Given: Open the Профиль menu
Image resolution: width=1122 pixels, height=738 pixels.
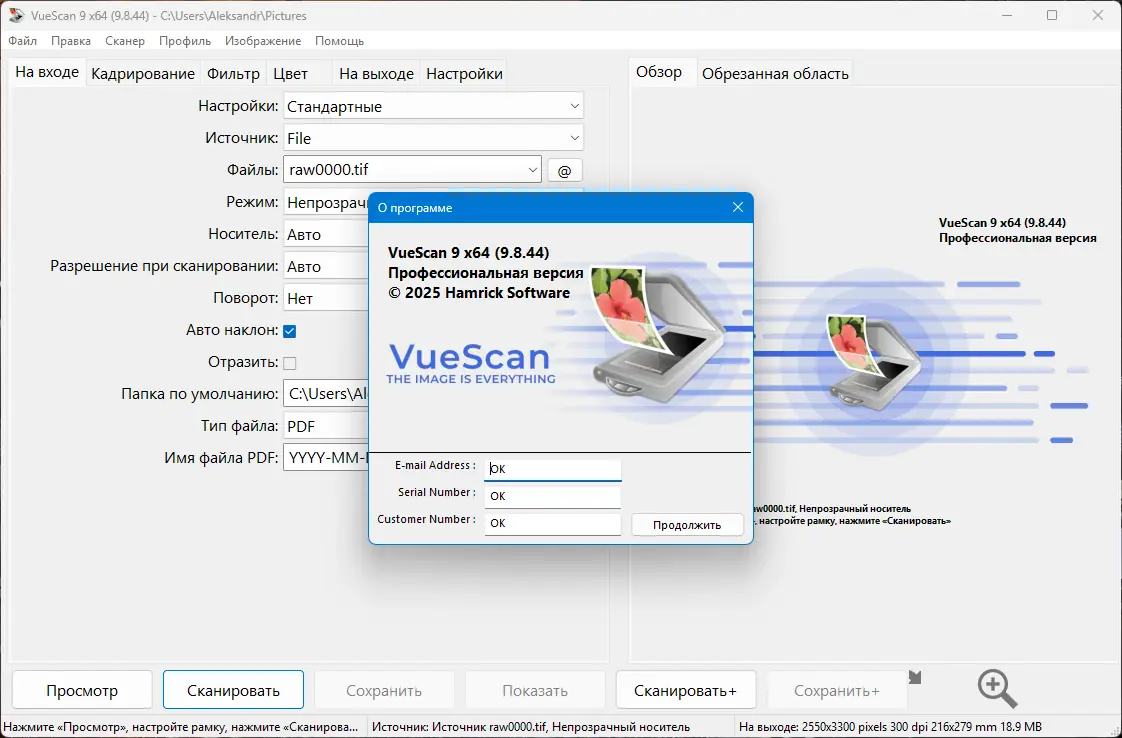Looking at the screenshot, I should [185, 41].
